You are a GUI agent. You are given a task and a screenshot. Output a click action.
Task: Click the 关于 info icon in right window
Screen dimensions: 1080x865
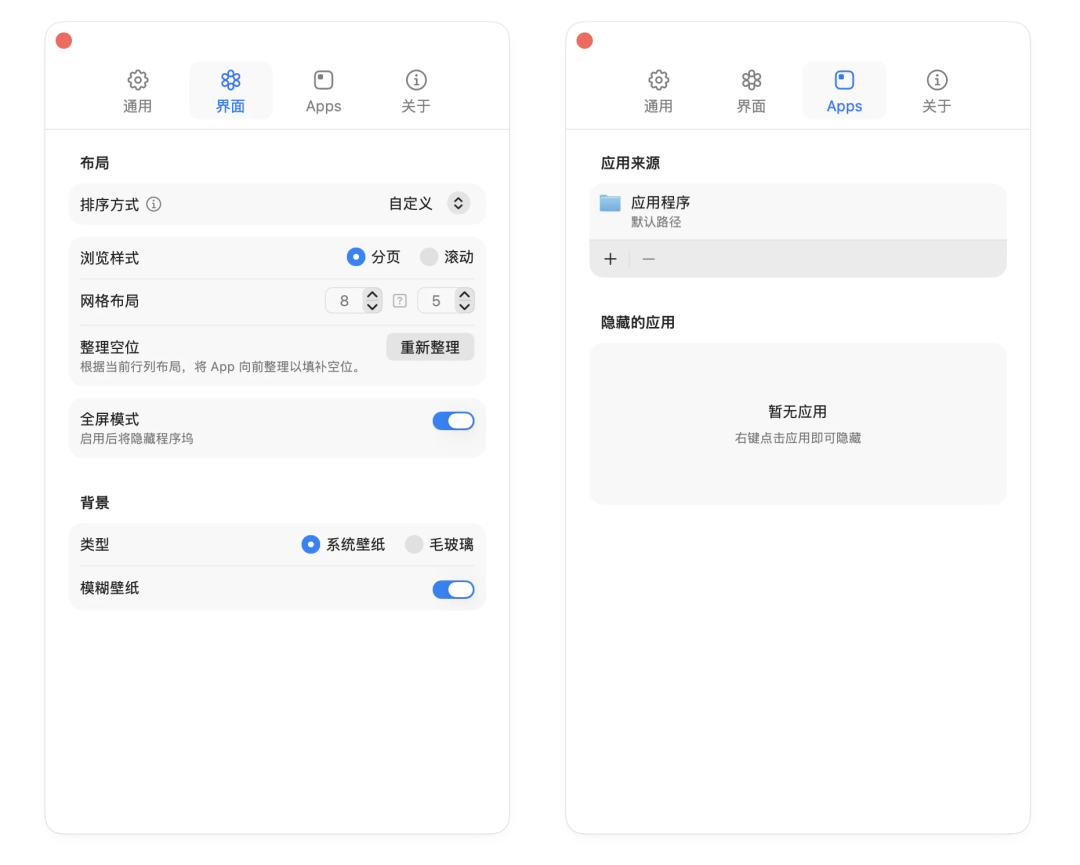click(937, 81)
